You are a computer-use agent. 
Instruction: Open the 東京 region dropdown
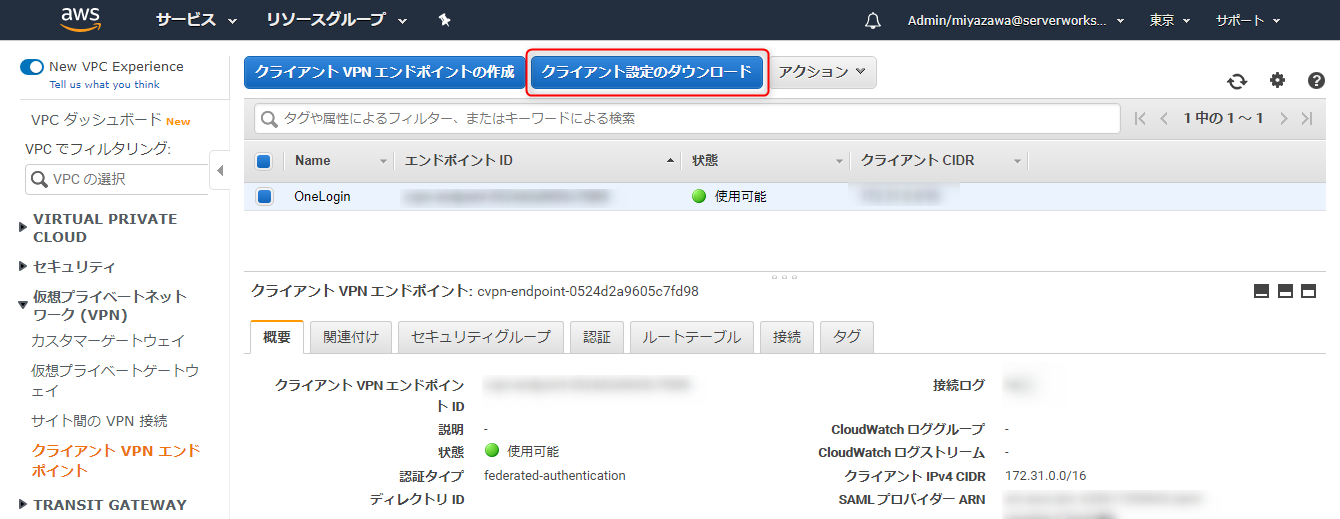(x=1169, y=20)
